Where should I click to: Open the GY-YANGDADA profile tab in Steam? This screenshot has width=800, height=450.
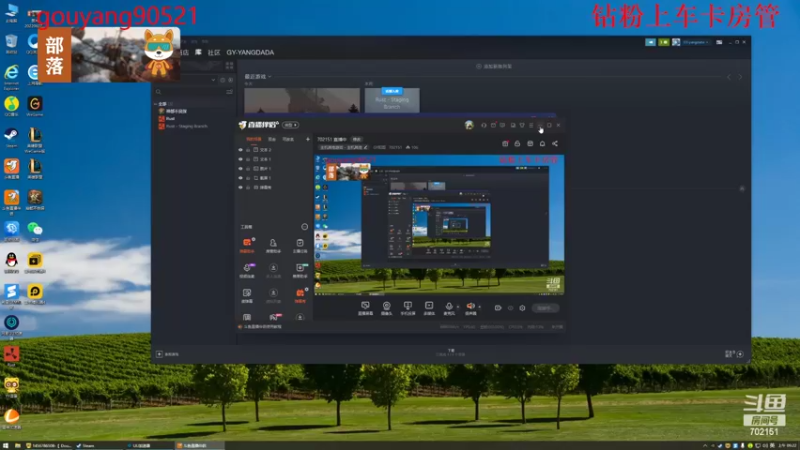(x=250, y=53)
